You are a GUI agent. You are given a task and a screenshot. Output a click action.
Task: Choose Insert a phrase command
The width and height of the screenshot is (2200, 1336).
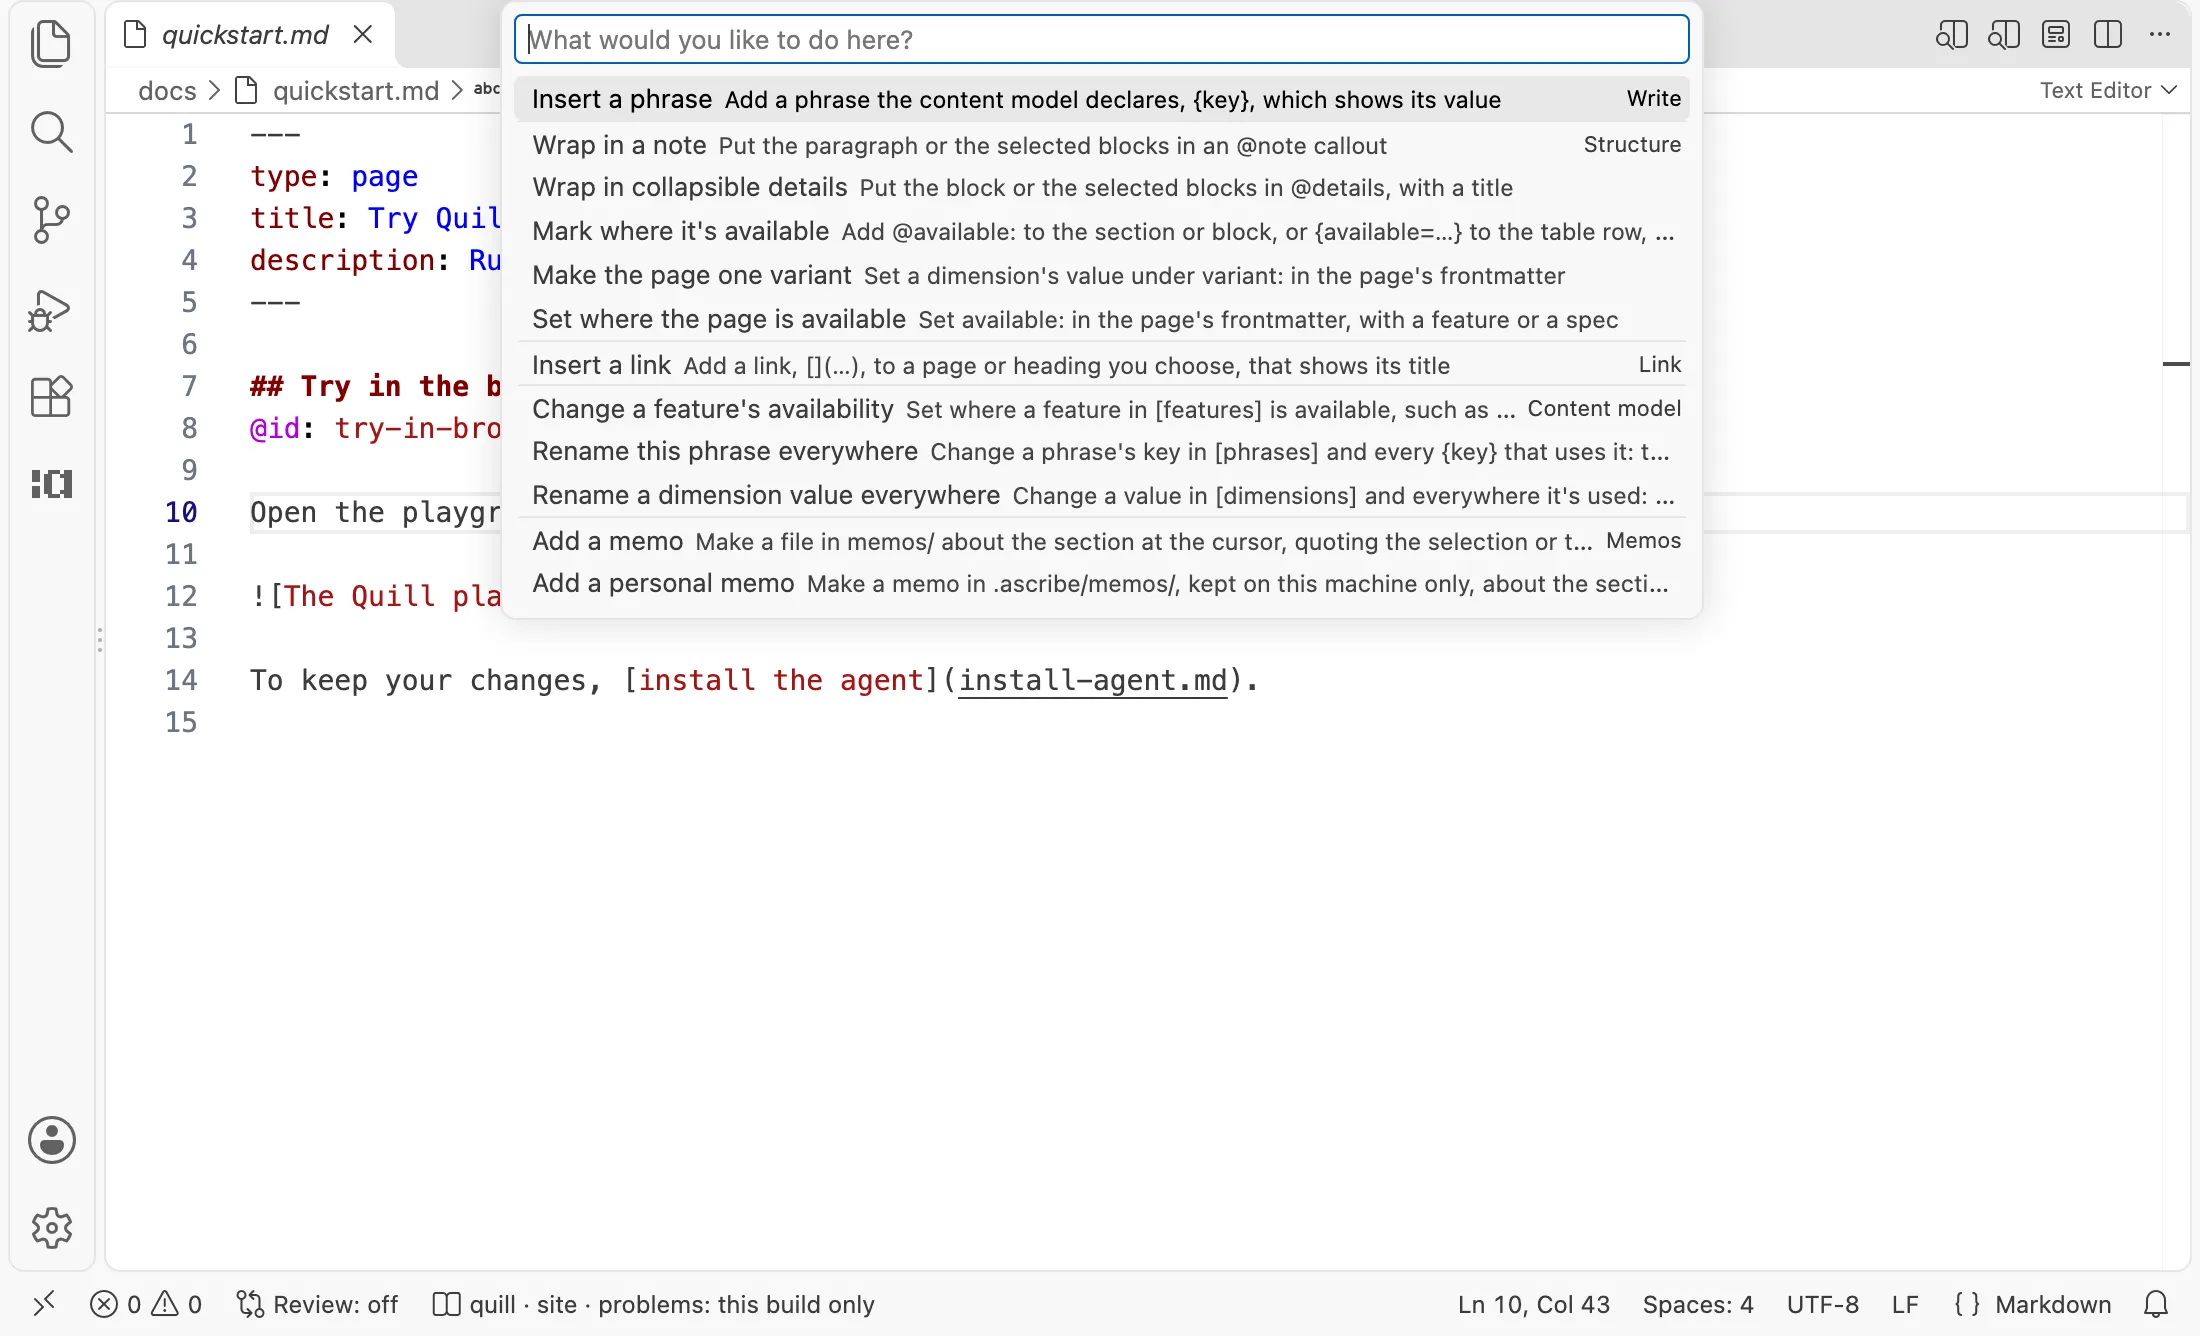[x=1102, y=99]
